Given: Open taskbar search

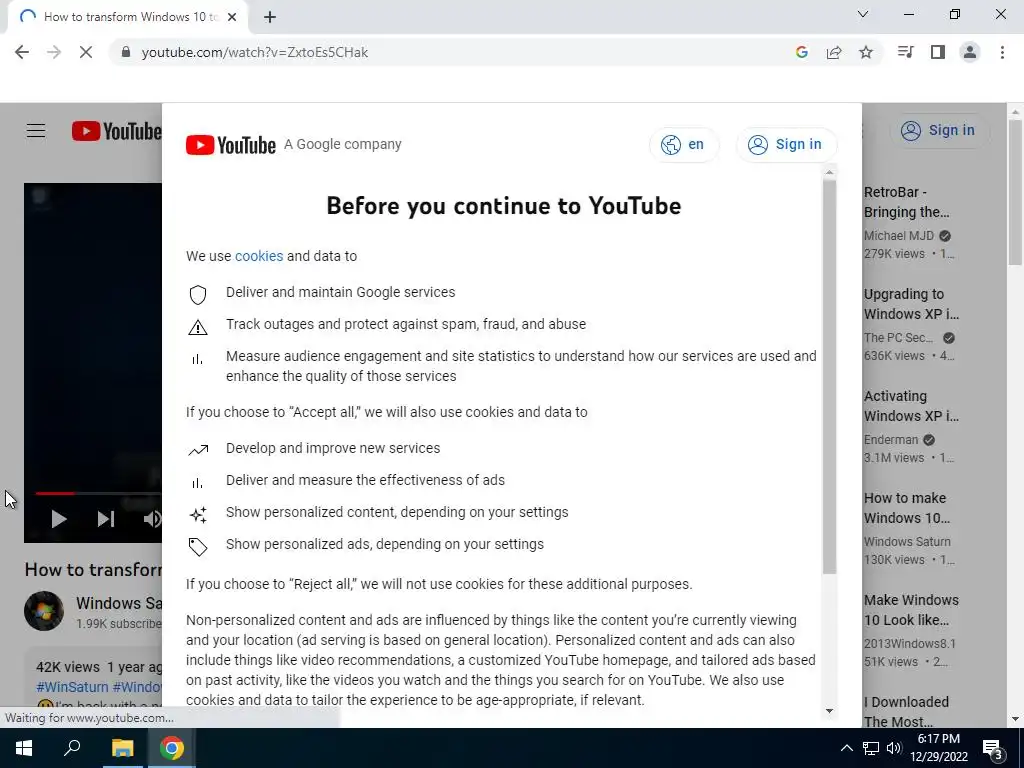Looking at the screenshot, I should (x=72, y=748).
